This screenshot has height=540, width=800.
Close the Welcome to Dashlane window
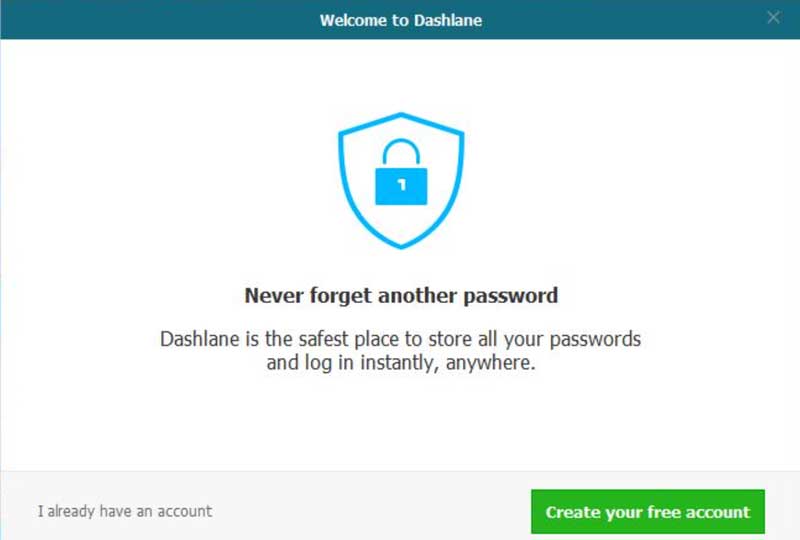click(x=773, y=17)
